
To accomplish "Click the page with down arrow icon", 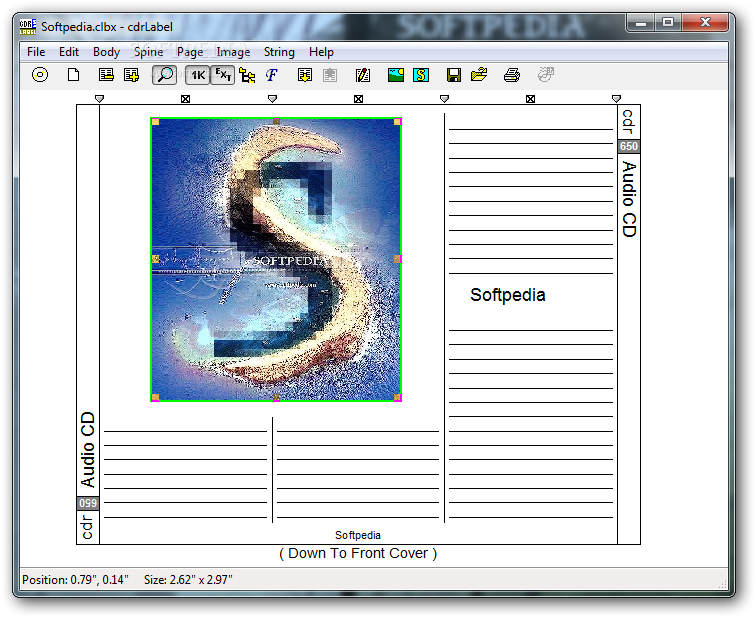I will pos(305,75).
